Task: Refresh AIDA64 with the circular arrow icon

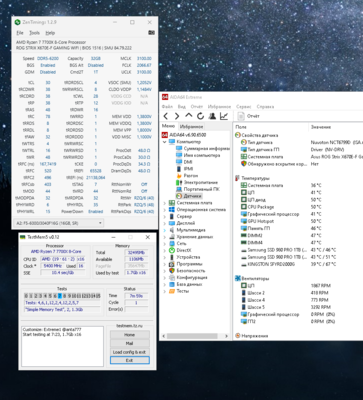Action: tap(200, 116)
